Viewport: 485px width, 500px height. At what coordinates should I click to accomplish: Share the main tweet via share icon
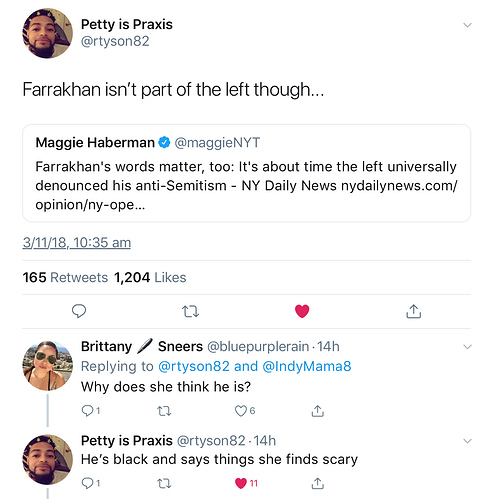[x=413, y=311]
